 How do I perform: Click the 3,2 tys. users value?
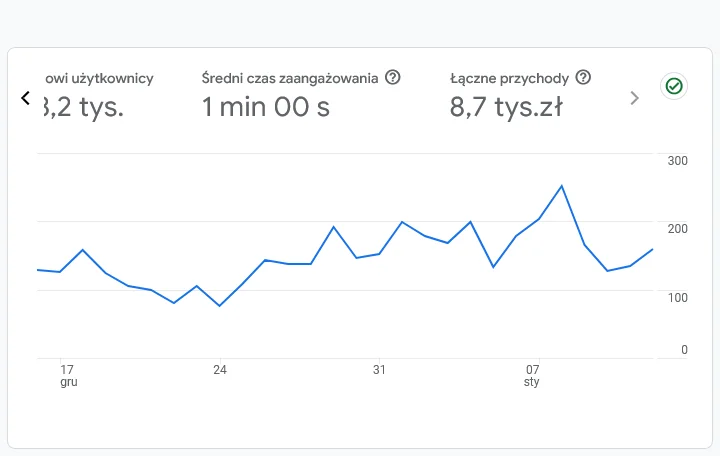coord(82,107)
